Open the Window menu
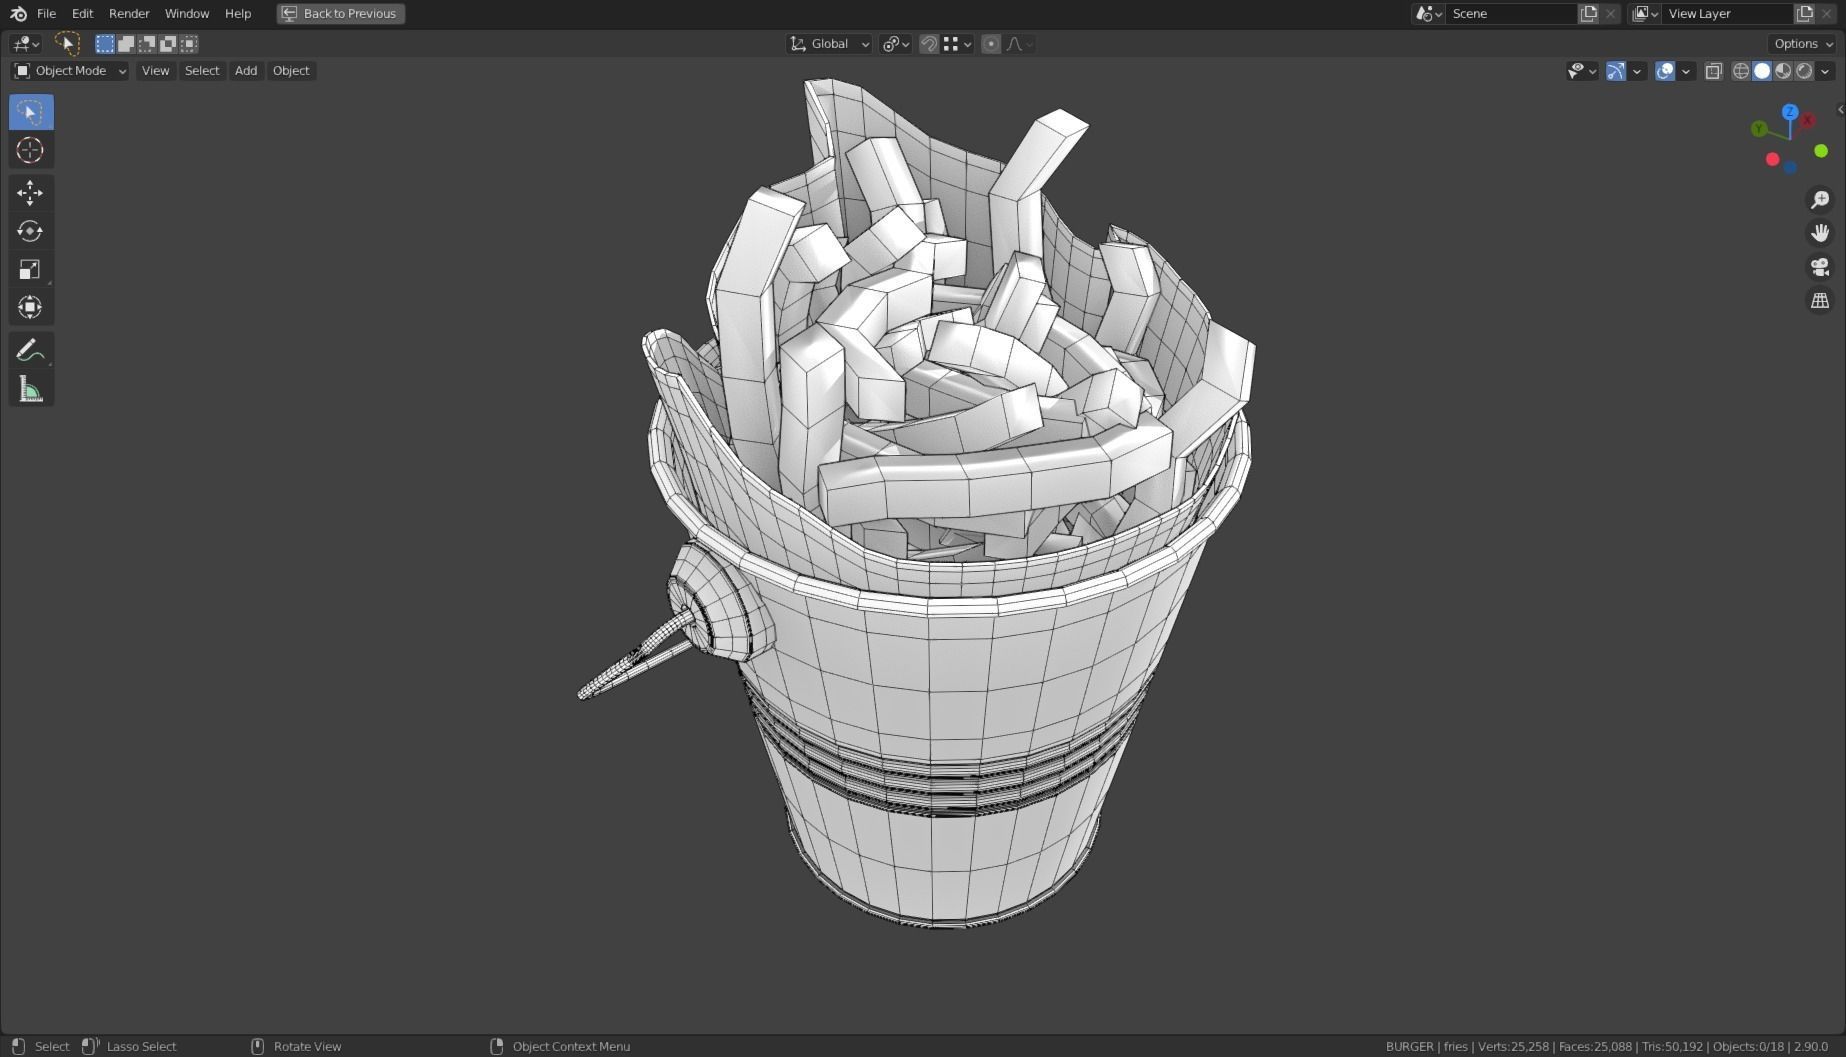1846x1057 pixels. (x=187, y=14)
